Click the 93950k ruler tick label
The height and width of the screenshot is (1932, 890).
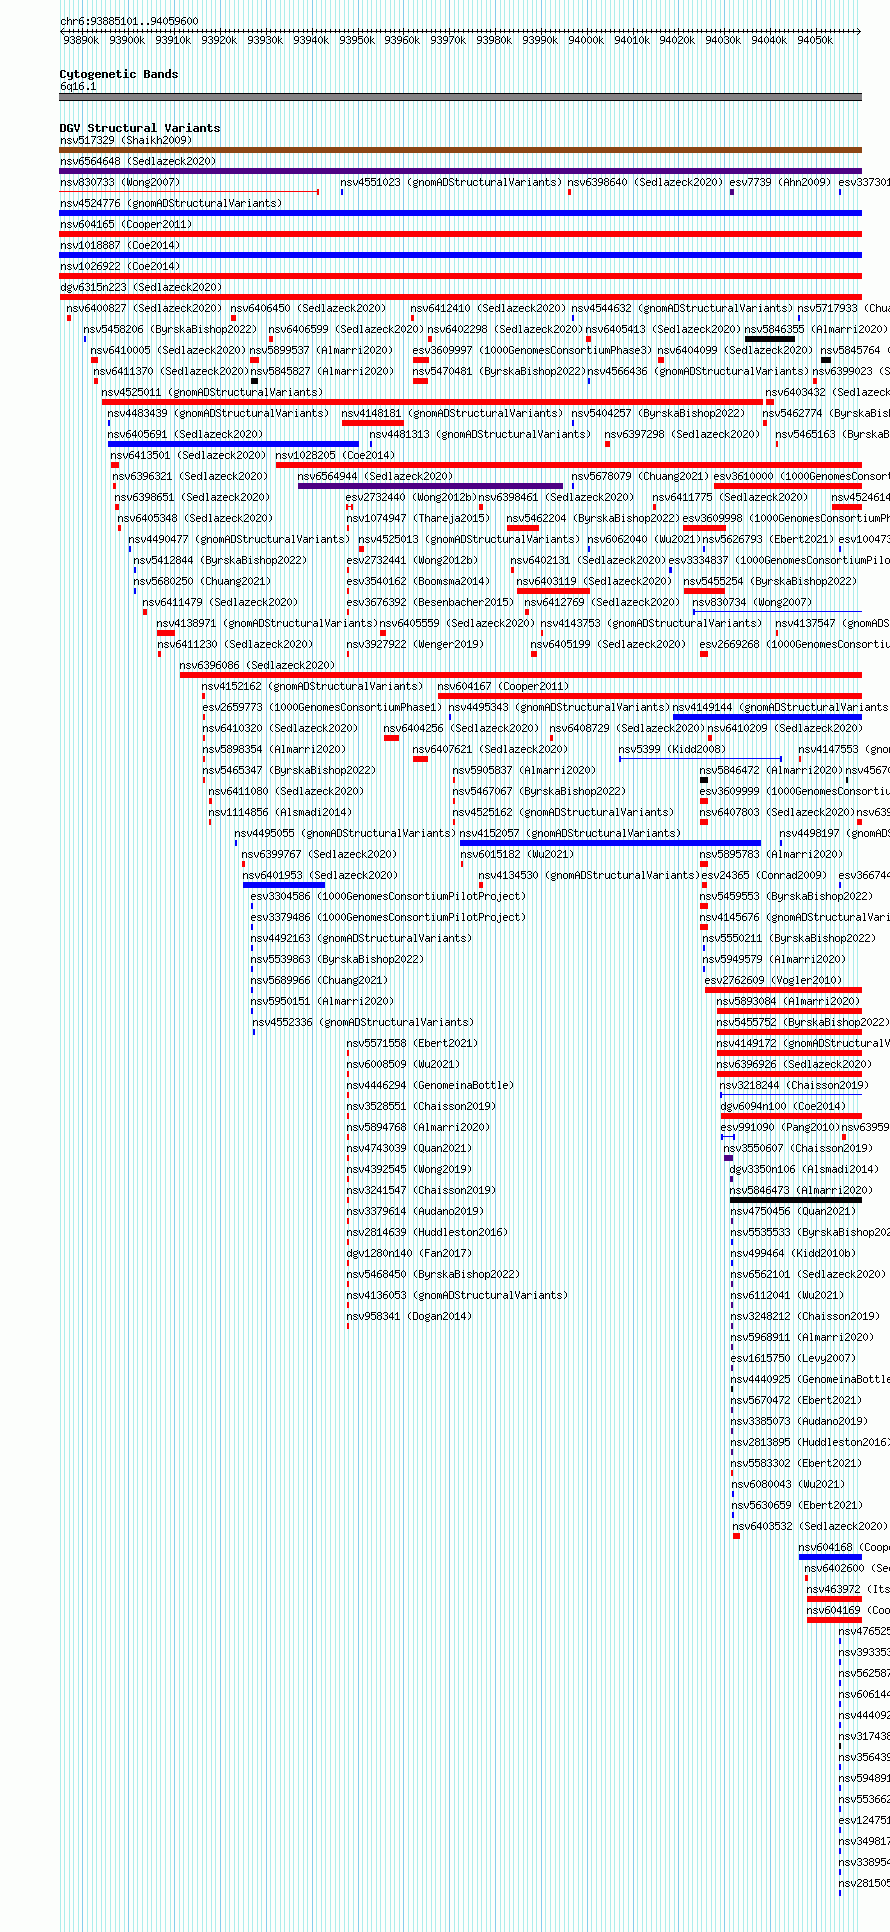[x=356, y=40]
